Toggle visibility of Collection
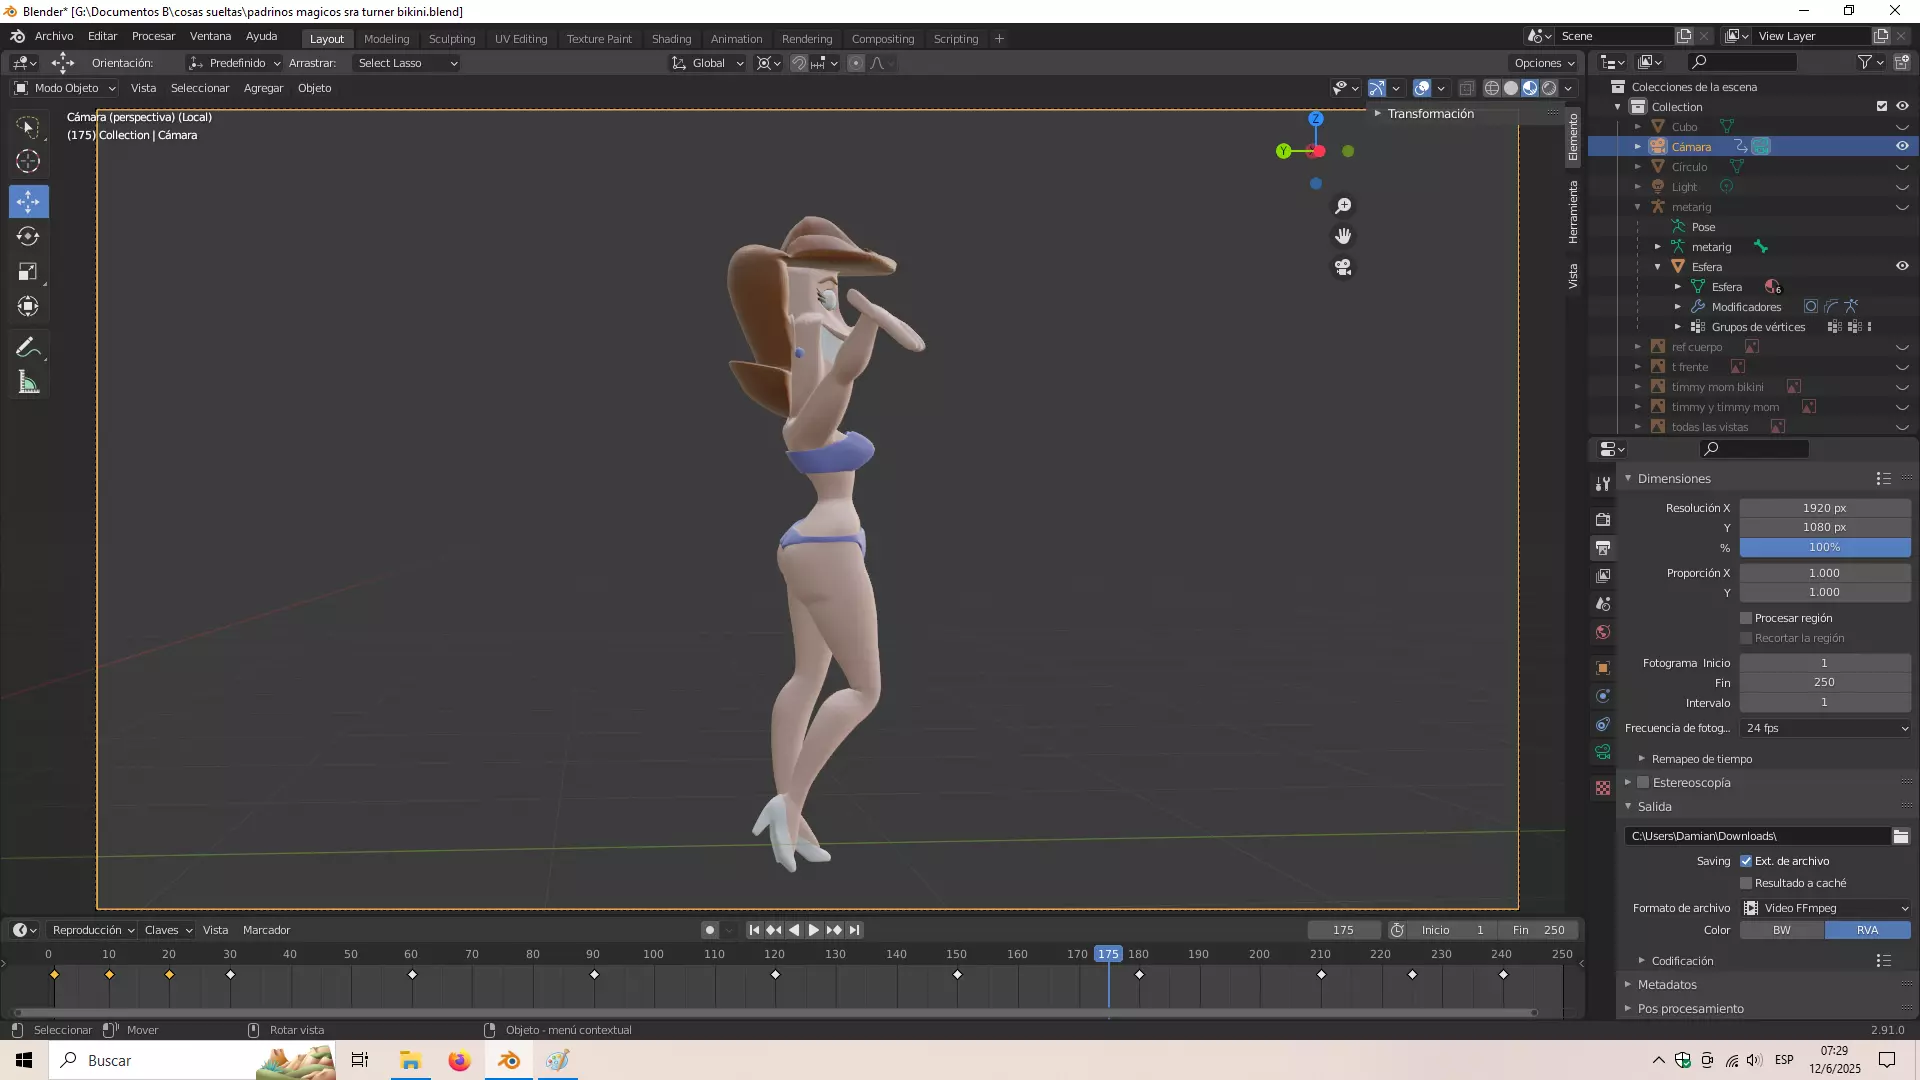This screenshot has width=1920, height=1080. pyautogui.click(x=1902, y=106)
